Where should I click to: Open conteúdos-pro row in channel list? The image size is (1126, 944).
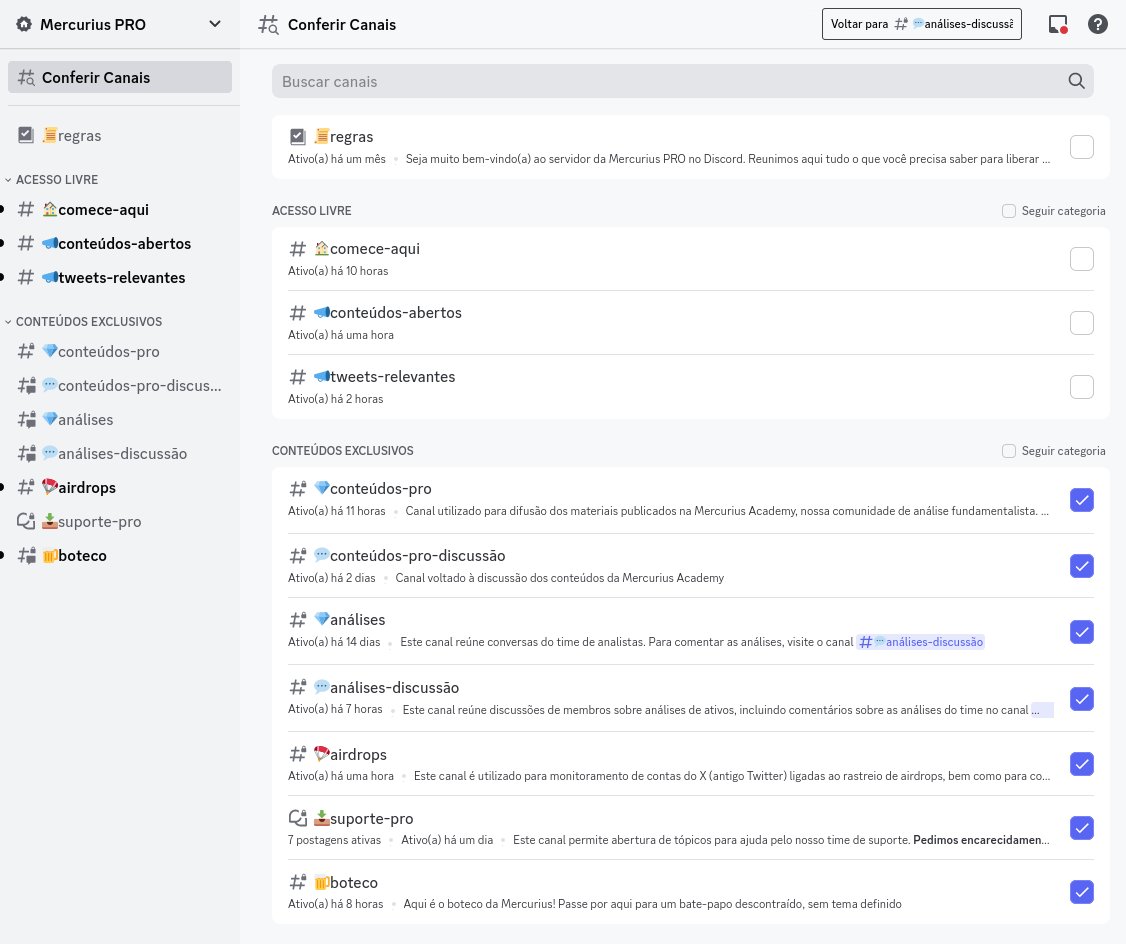(690, 500)
